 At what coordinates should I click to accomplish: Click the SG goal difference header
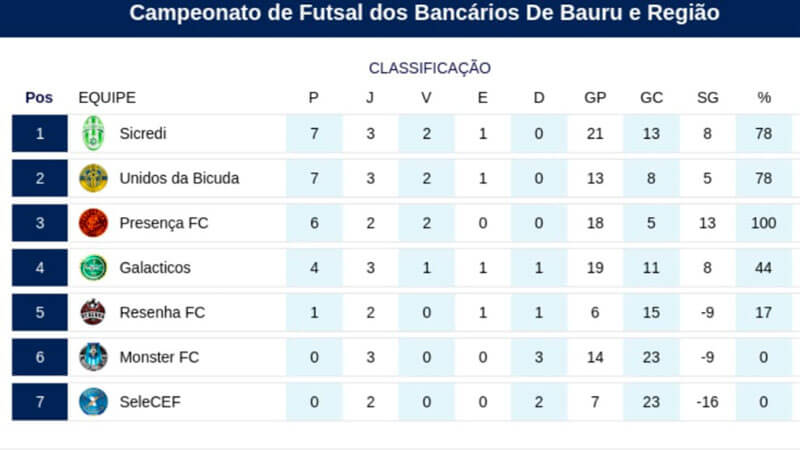708,97
